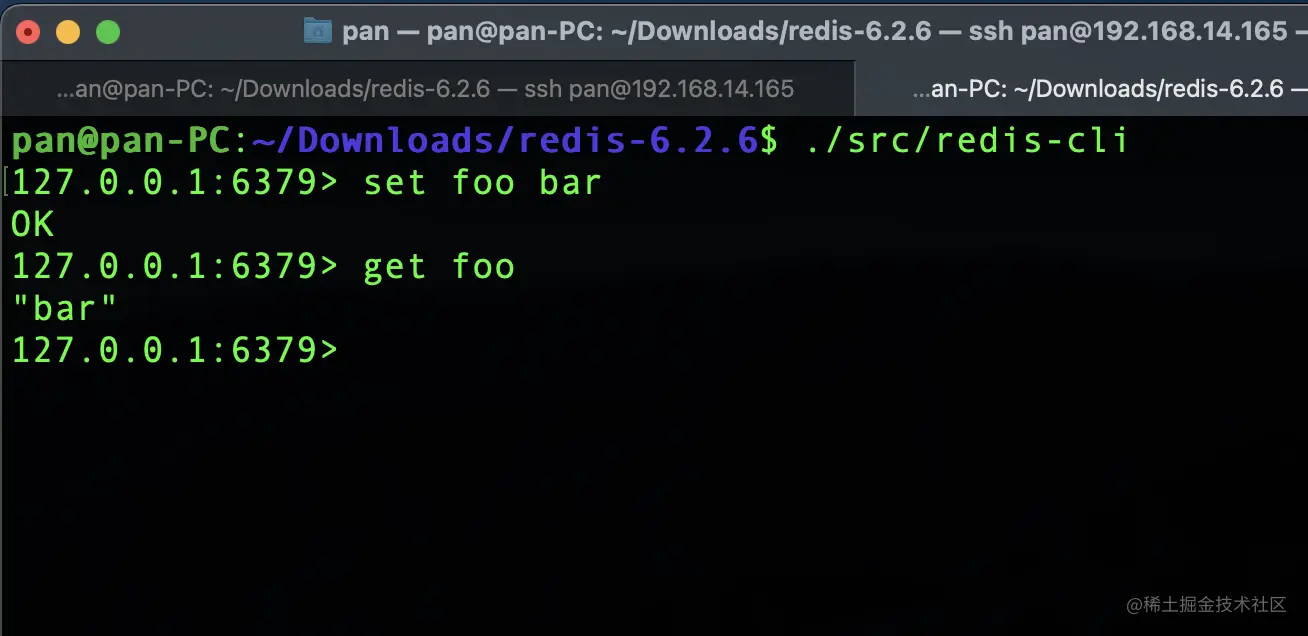Click the pan folder icon in title bar
This screenshot has width=1308, height=636.
tap(318, 31)
